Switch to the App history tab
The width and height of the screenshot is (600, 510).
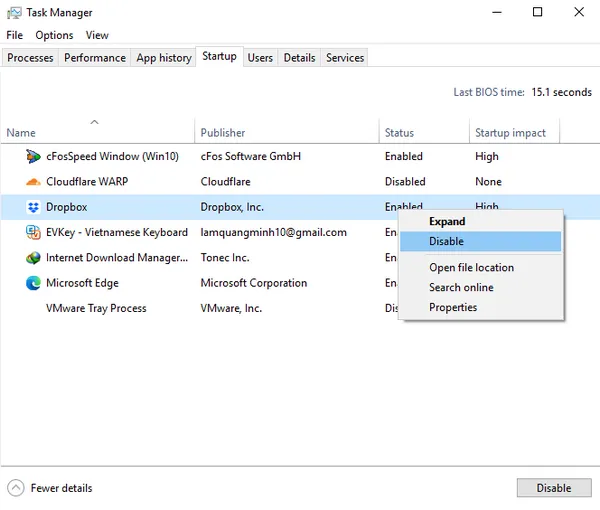point(164,58)
